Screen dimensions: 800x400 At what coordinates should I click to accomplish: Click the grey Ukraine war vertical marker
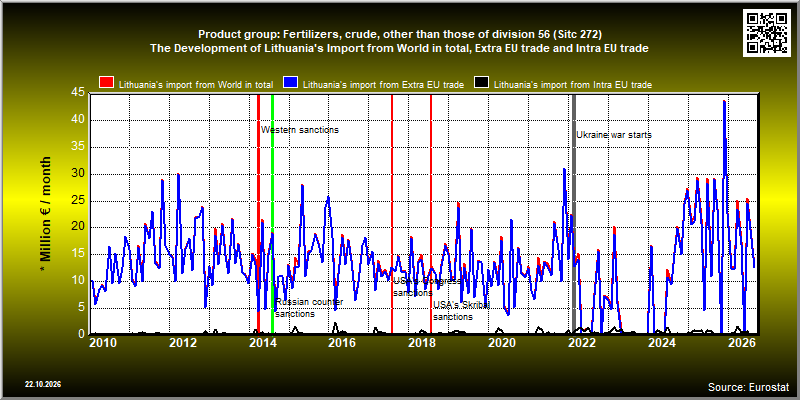[573, 214]
